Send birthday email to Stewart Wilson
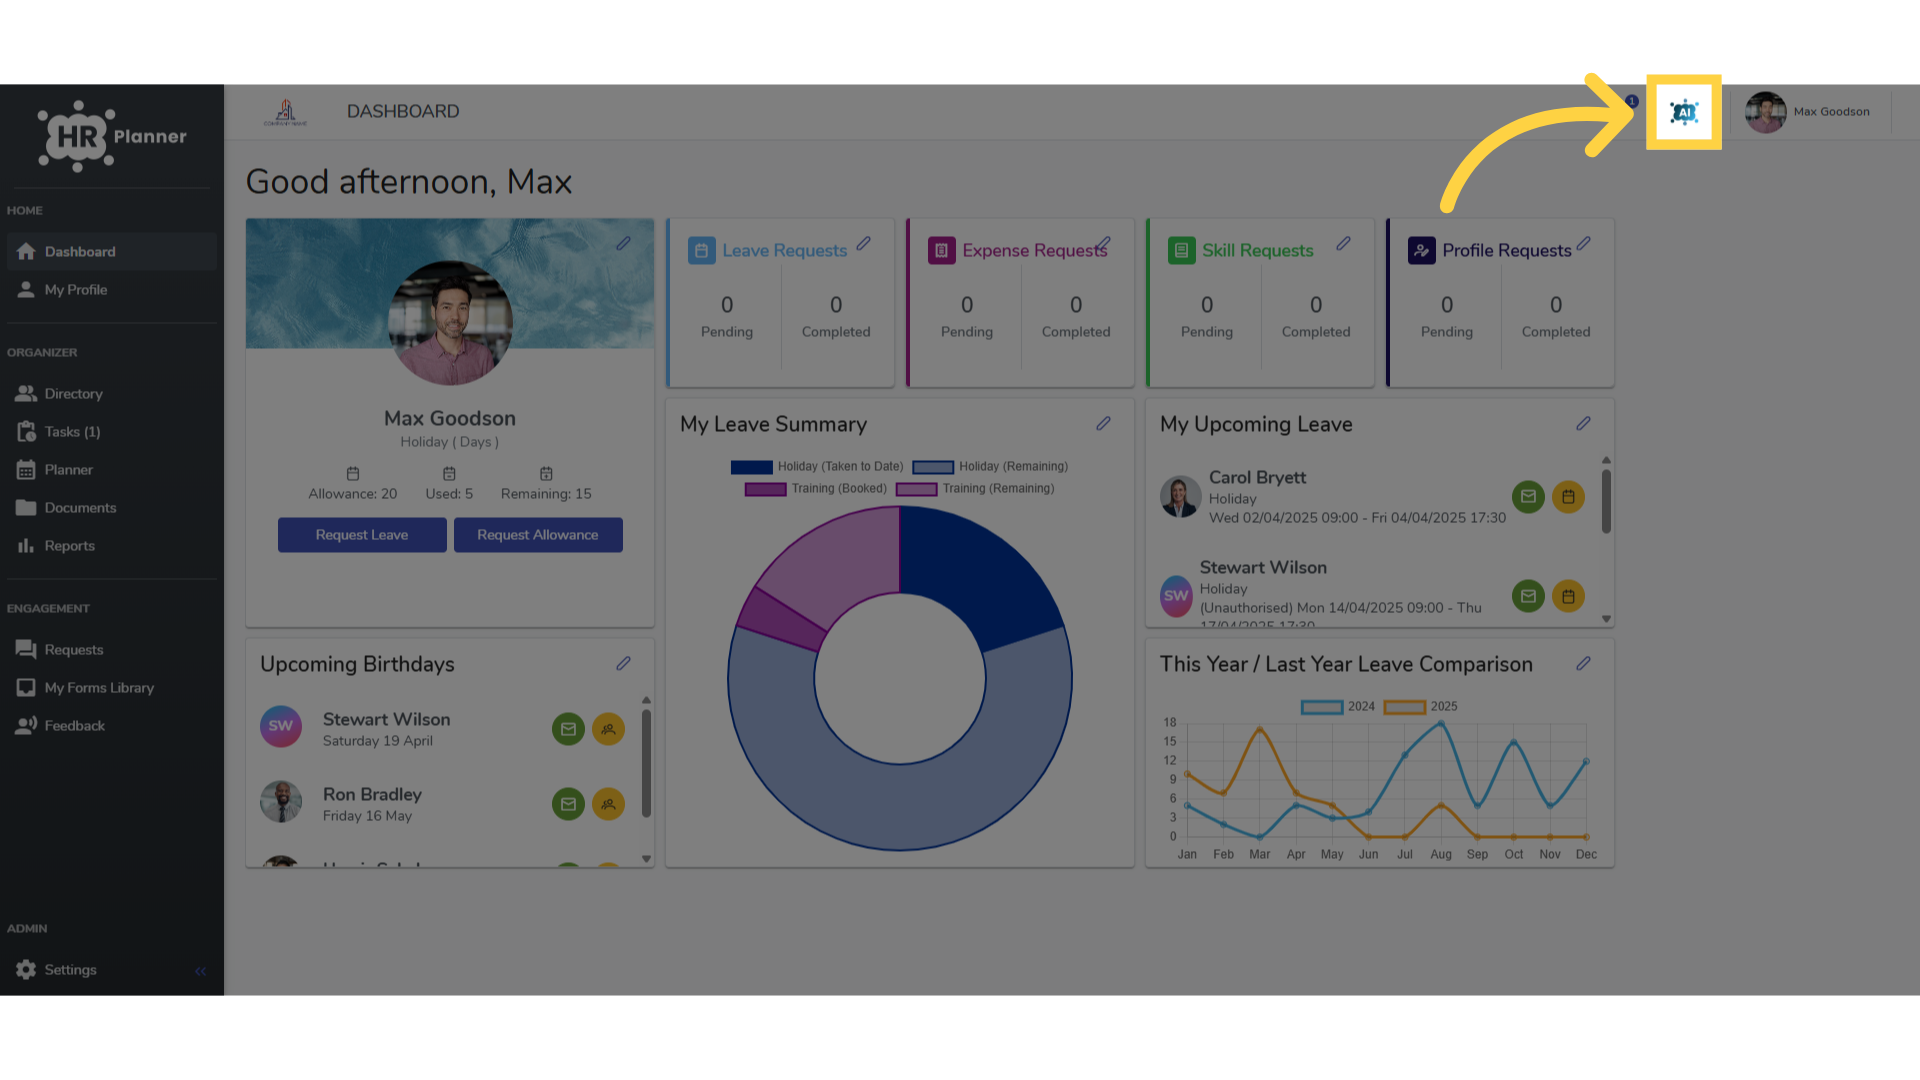The height and width of the screenshot is (1080, 1920). coord(568,729)
